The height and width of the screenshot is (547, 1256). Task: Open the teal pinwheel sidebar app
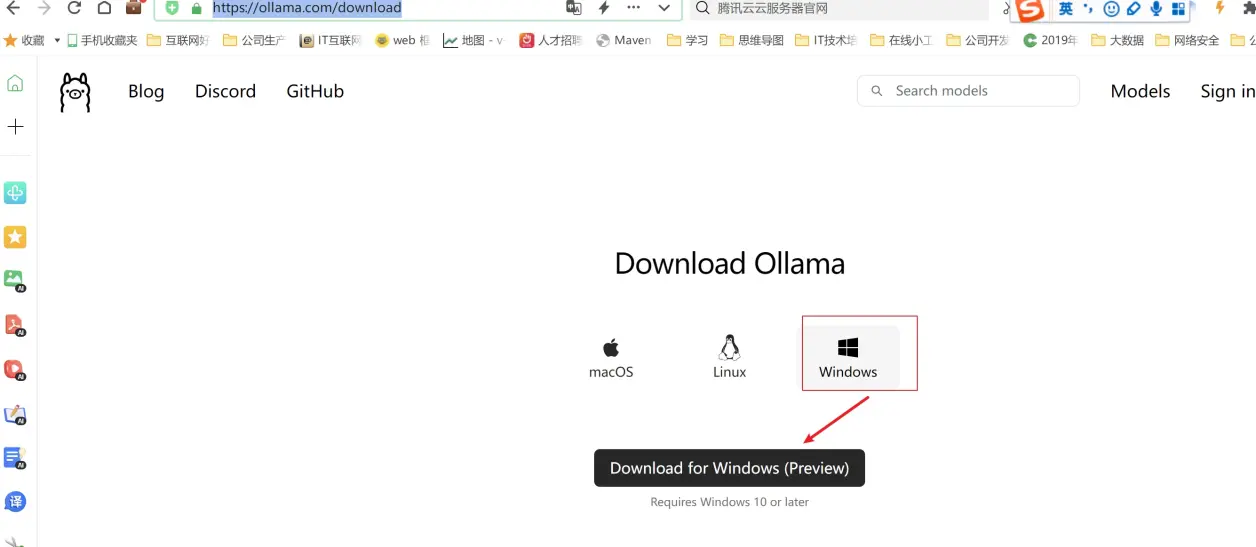point(15,193)
